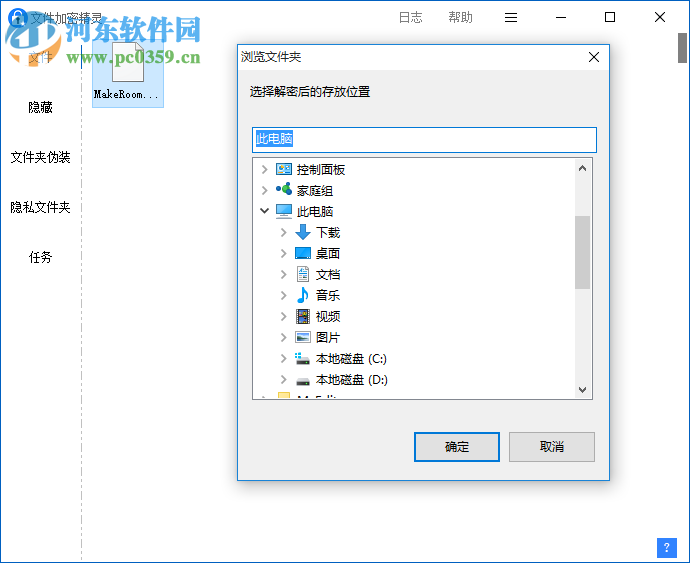Click the main window vertical scrollbar thumb
Image resolution: width=690 pixels, height=563 pixels.
[683, 48]
